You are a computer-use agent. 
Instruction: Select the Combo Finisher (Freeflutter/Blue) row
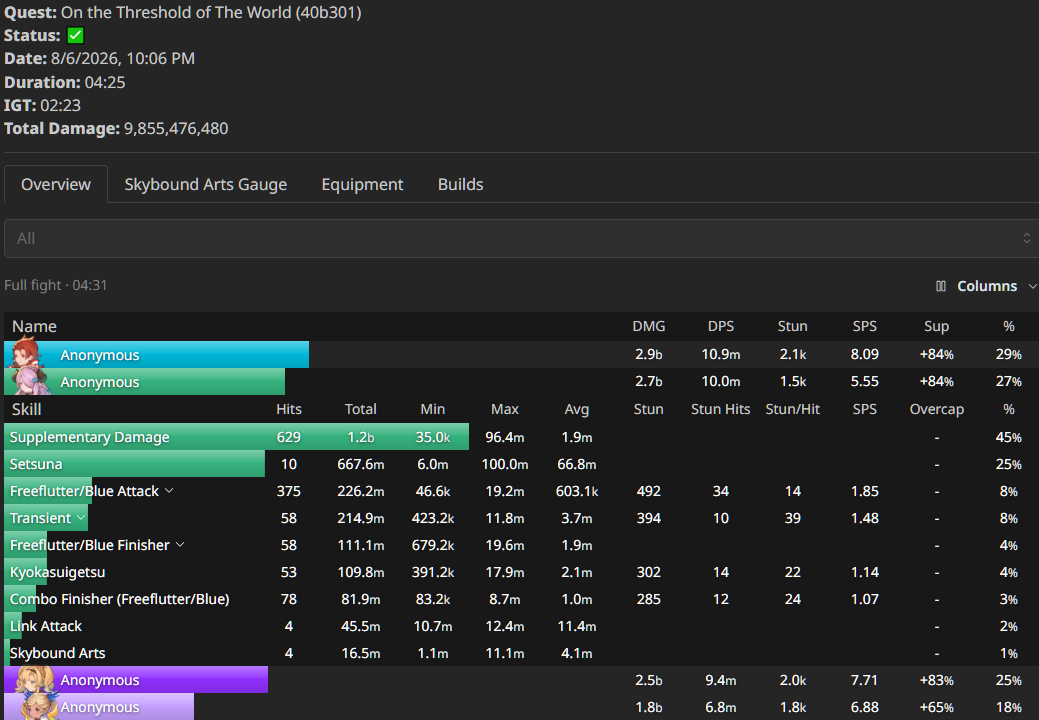point(521,599)
